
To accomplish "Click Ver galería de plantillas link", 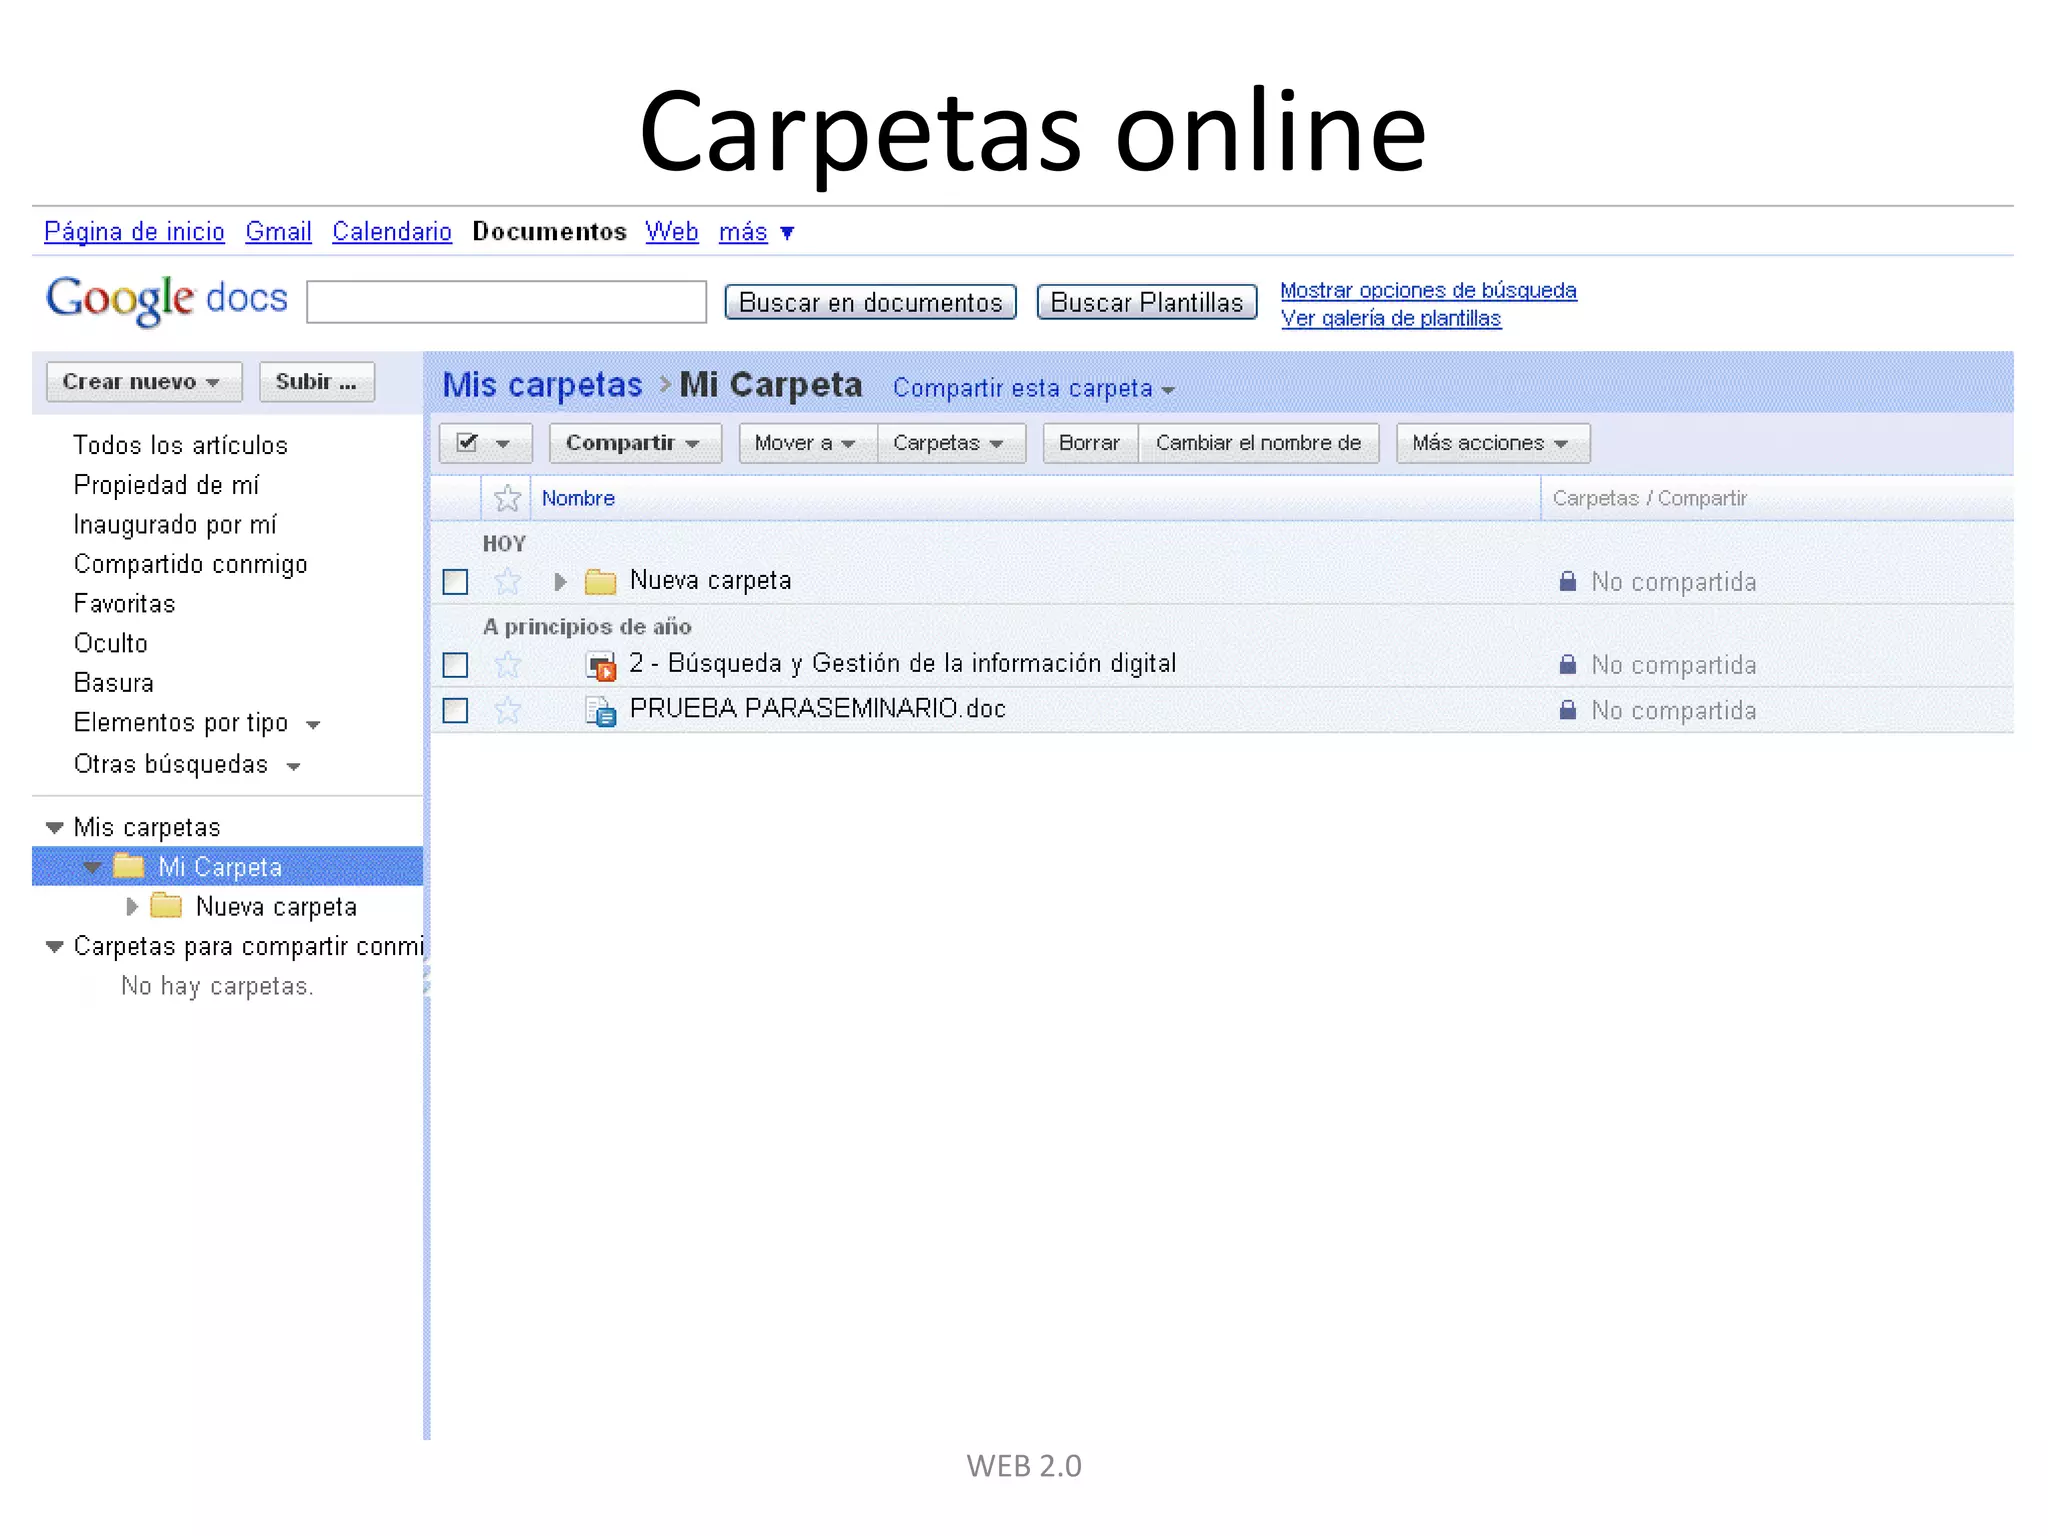I will coord(1390,318).
